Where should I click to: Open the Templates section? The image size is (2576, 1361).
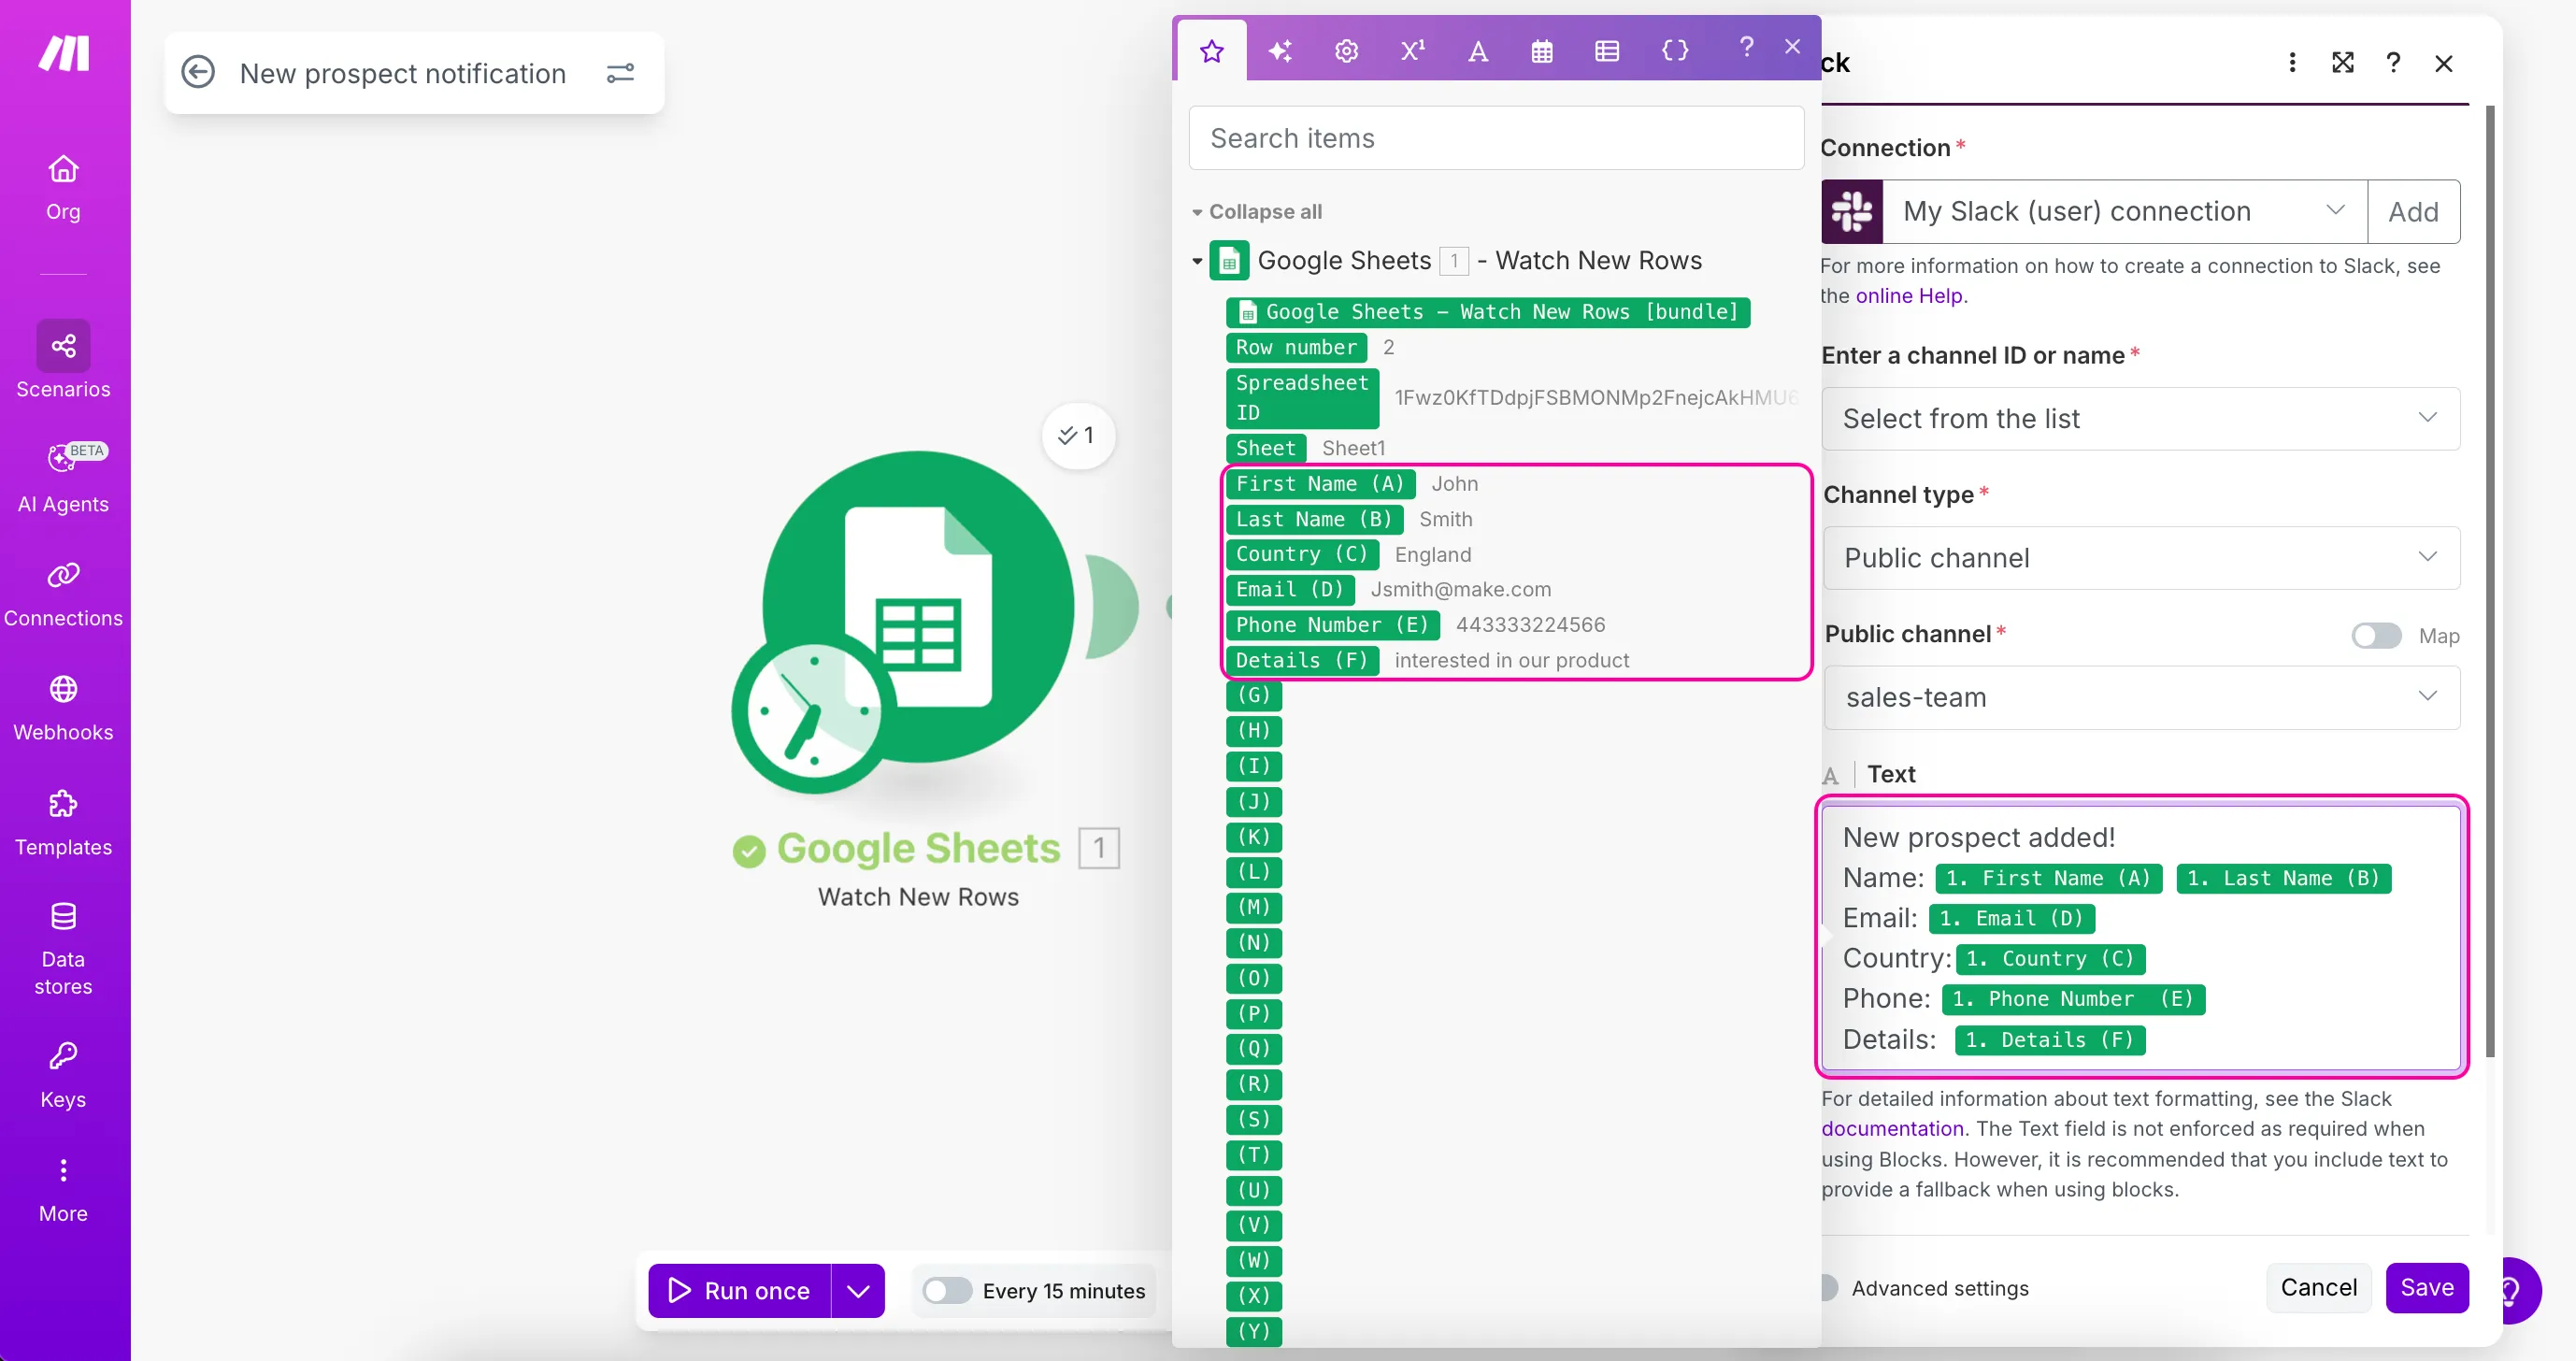pyautogui.click(x=63, y=823)
